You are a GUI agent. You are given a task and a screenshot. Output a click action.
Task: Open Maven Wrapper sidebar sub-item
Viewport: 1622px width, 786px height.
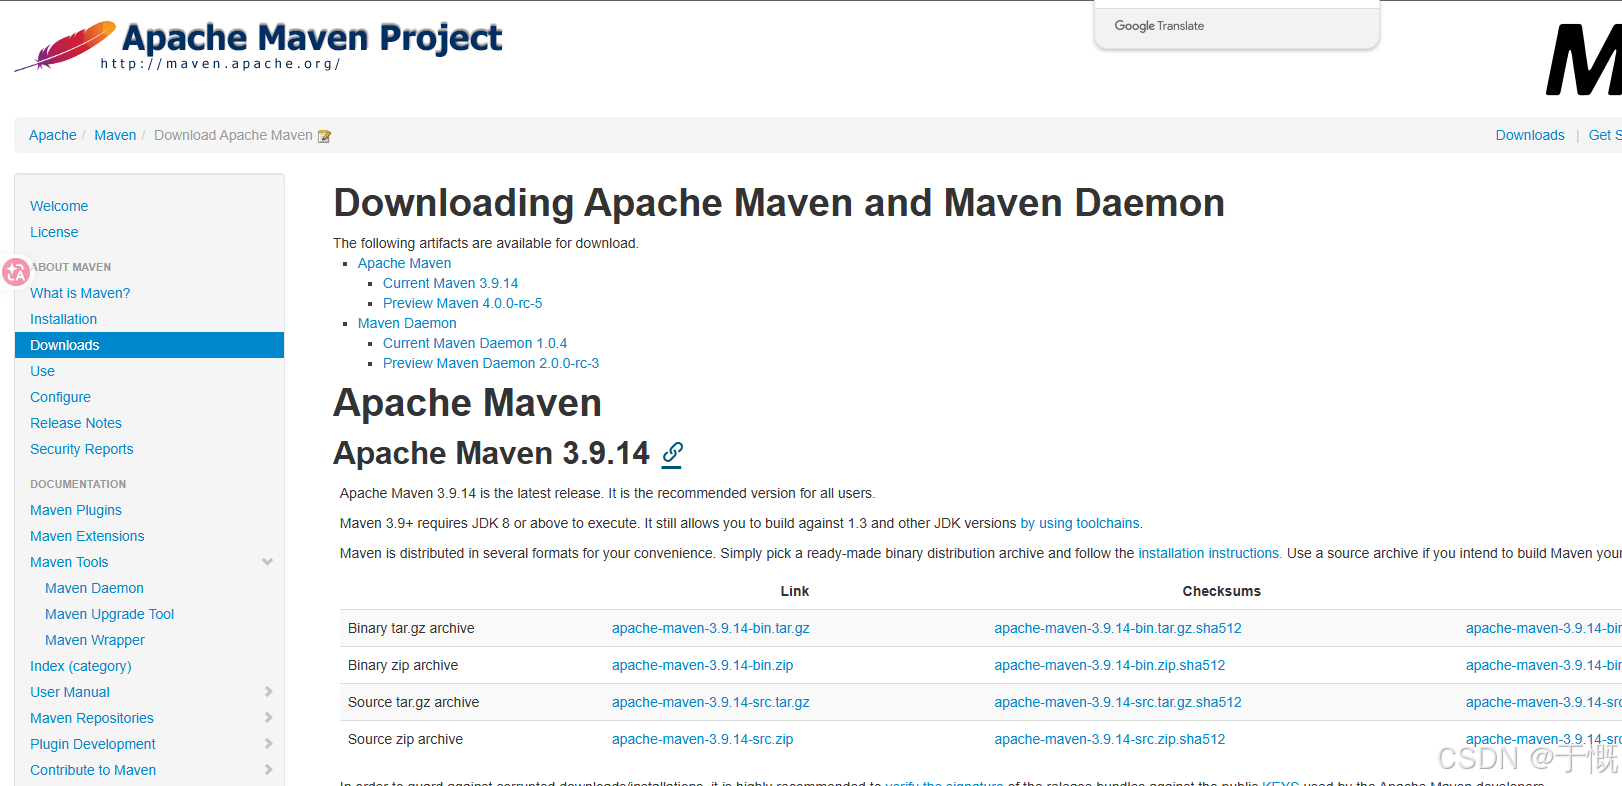click(95, 640)
